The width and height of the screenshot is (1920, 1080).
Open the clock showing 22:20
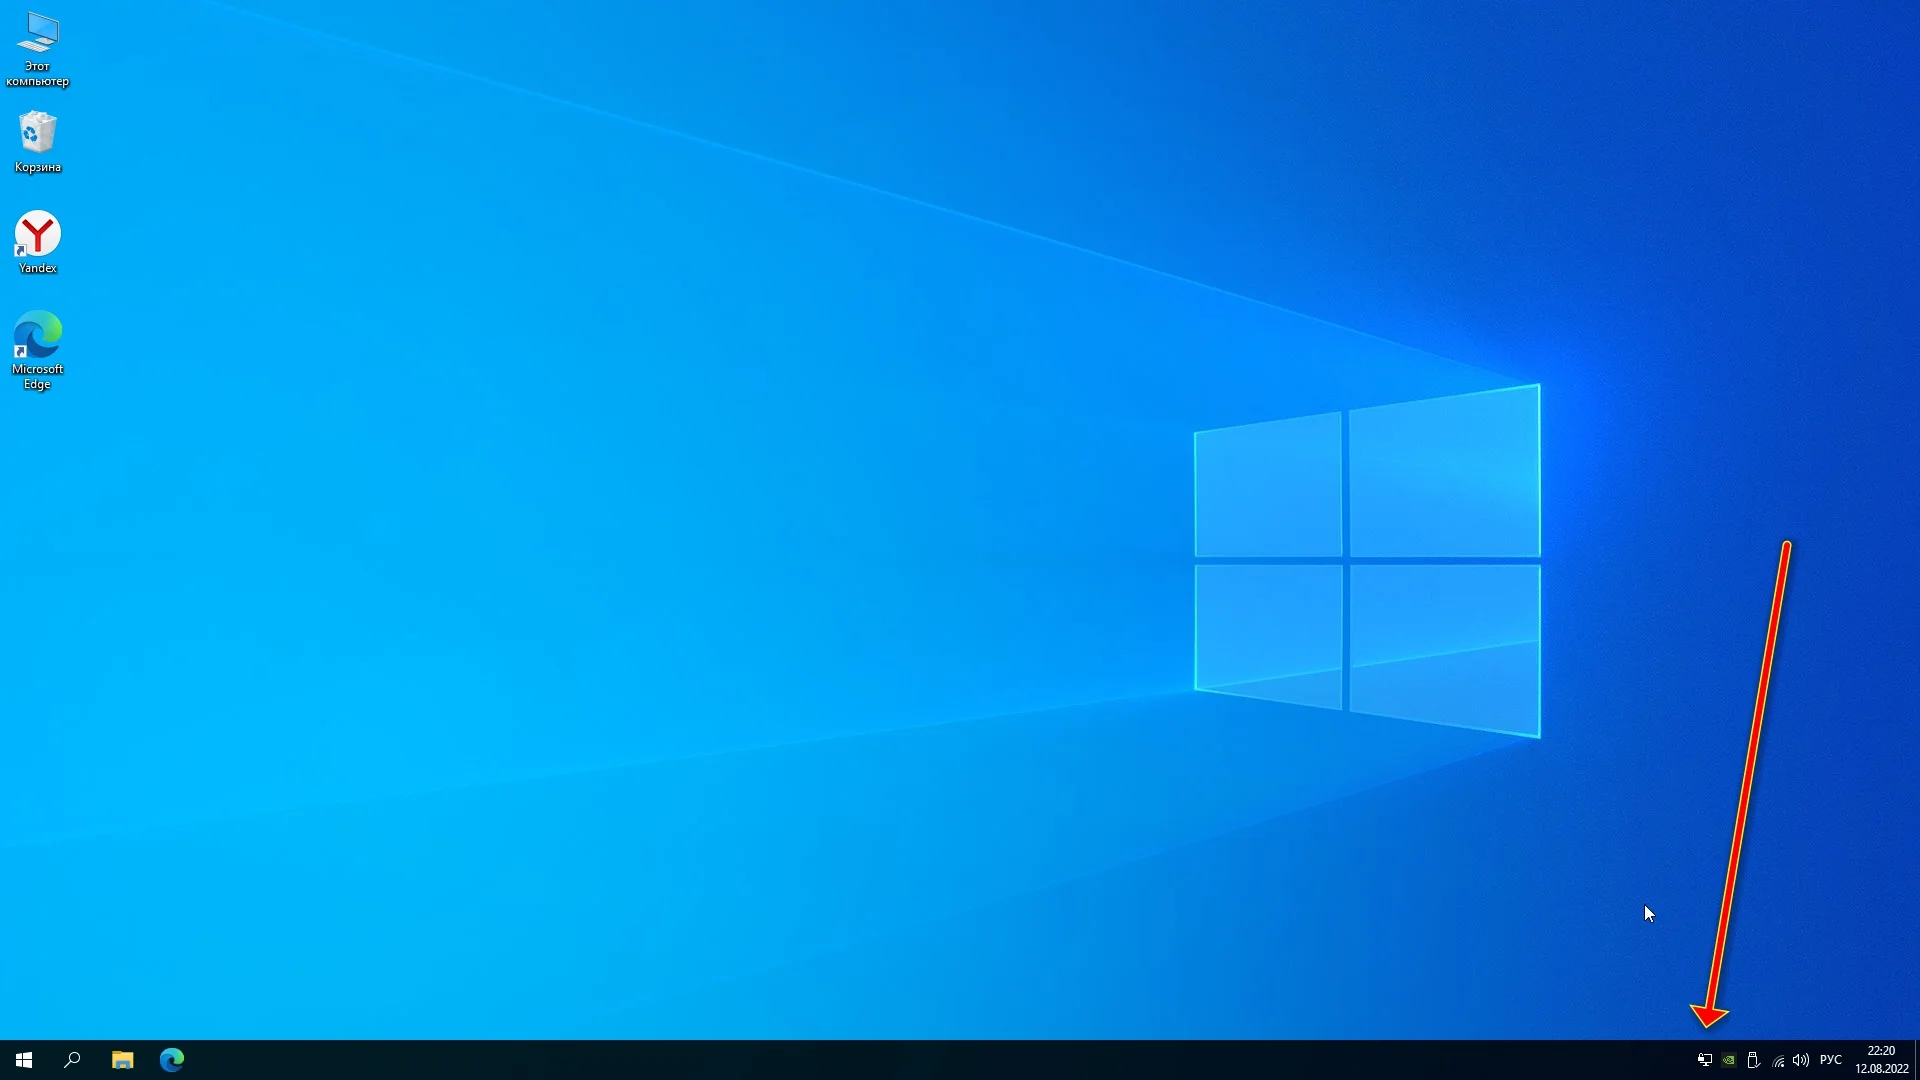(x=1881, y=1051)
